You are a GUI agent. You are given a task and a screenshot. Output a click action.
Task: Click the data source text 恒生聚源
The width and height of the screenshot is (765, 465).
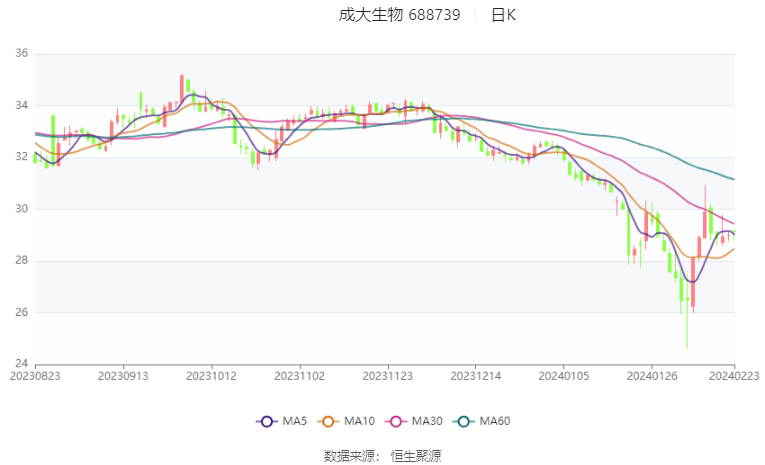click(x=416, y=456)
